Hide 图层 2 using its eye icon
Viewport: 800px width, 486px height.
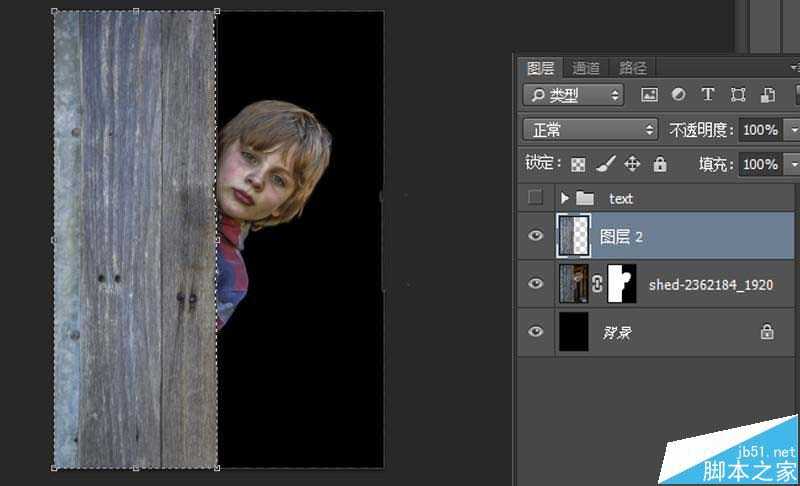tap(536, 236)
